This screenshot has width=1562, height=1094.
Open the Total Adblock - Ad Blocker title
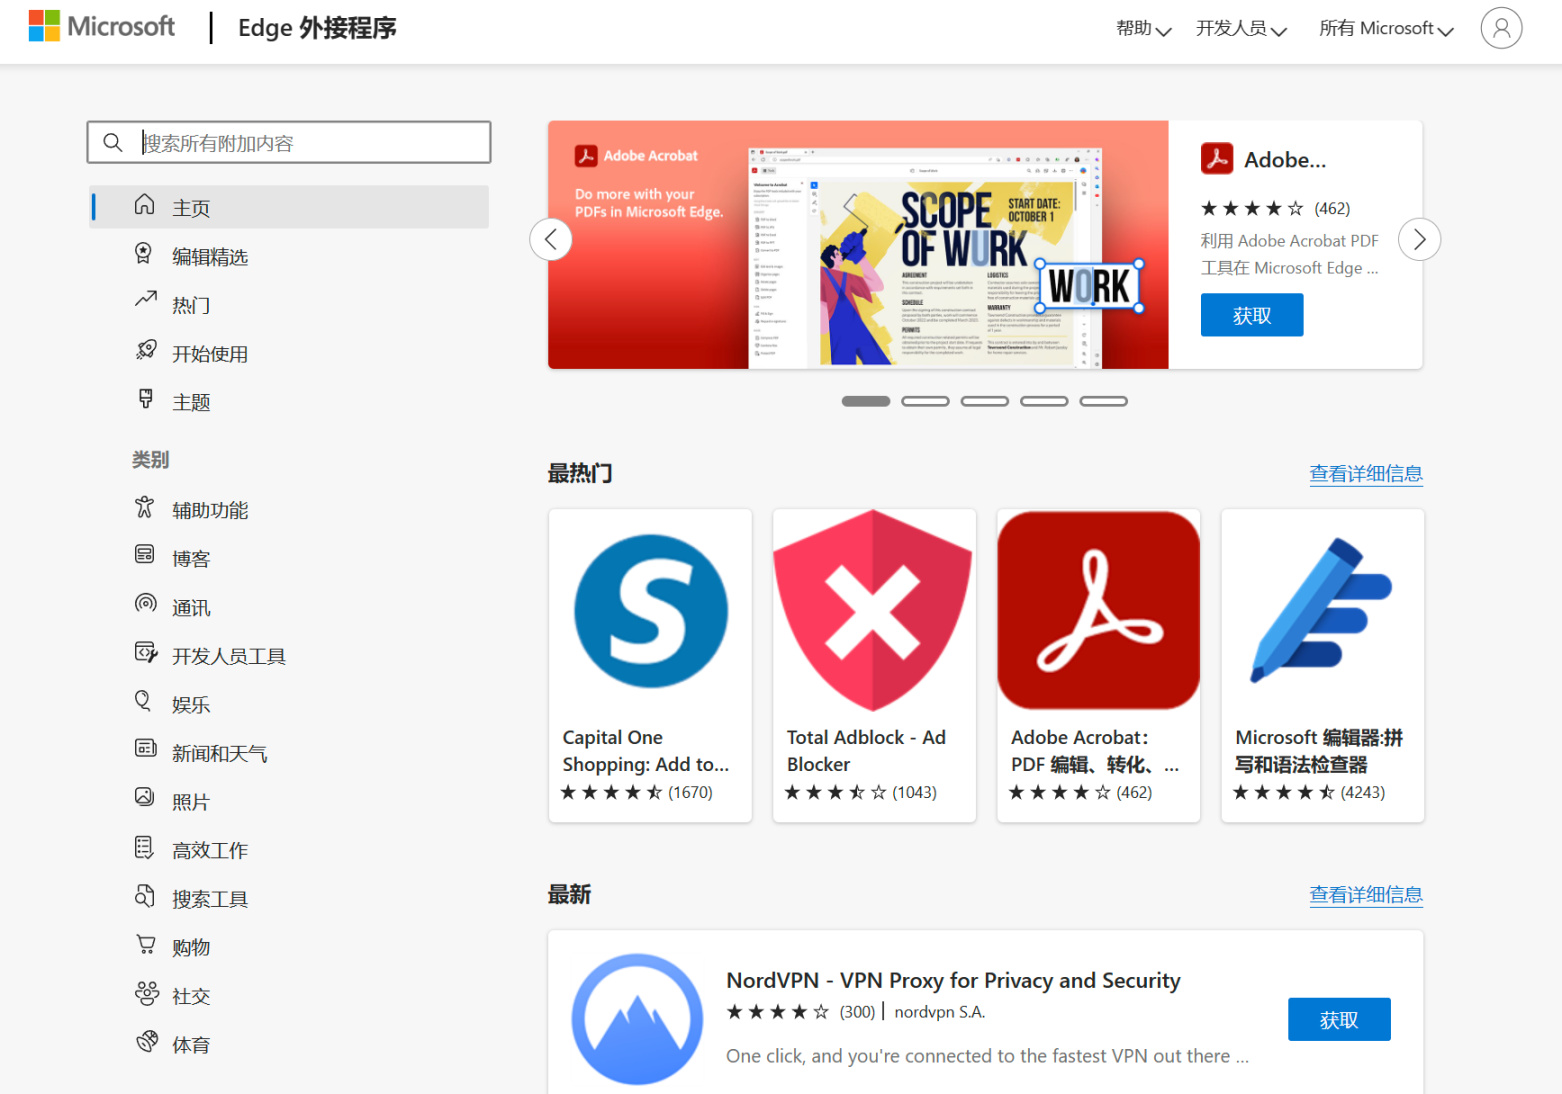pos(866,751)
